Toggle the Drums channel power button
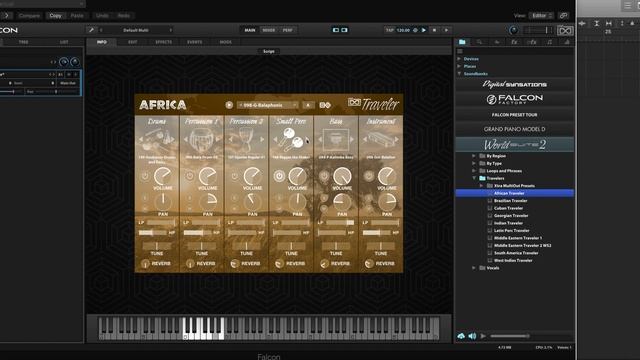 [145, 176]
